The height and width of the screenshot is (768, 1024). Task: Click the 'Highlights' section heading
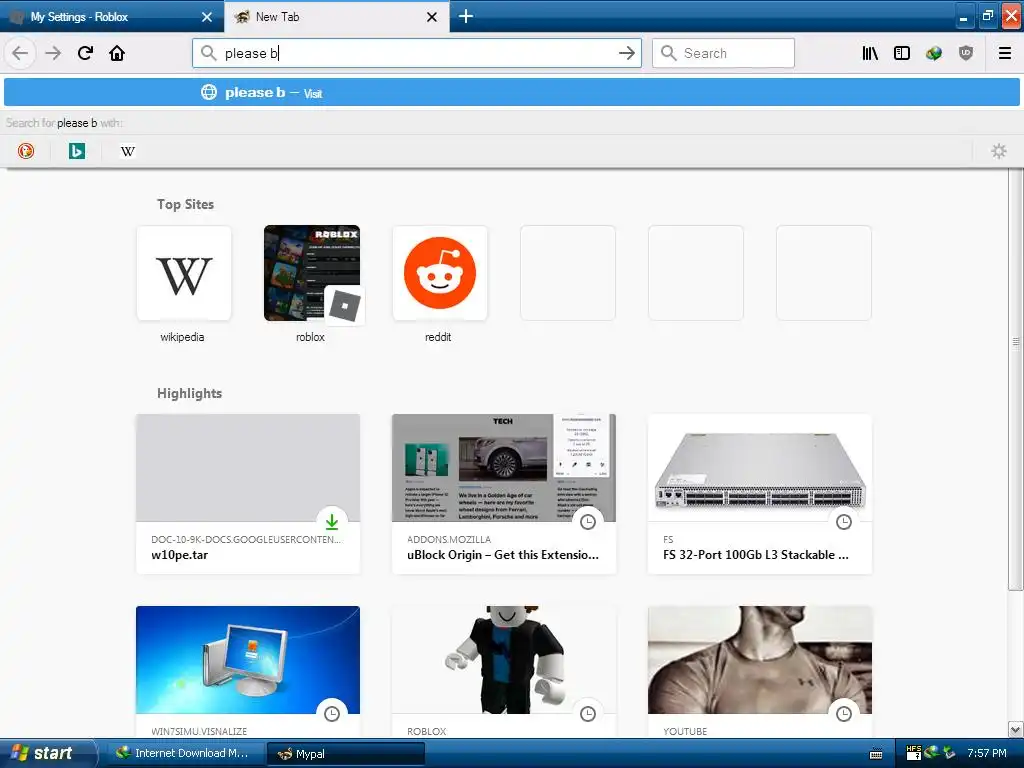(189, 393)
